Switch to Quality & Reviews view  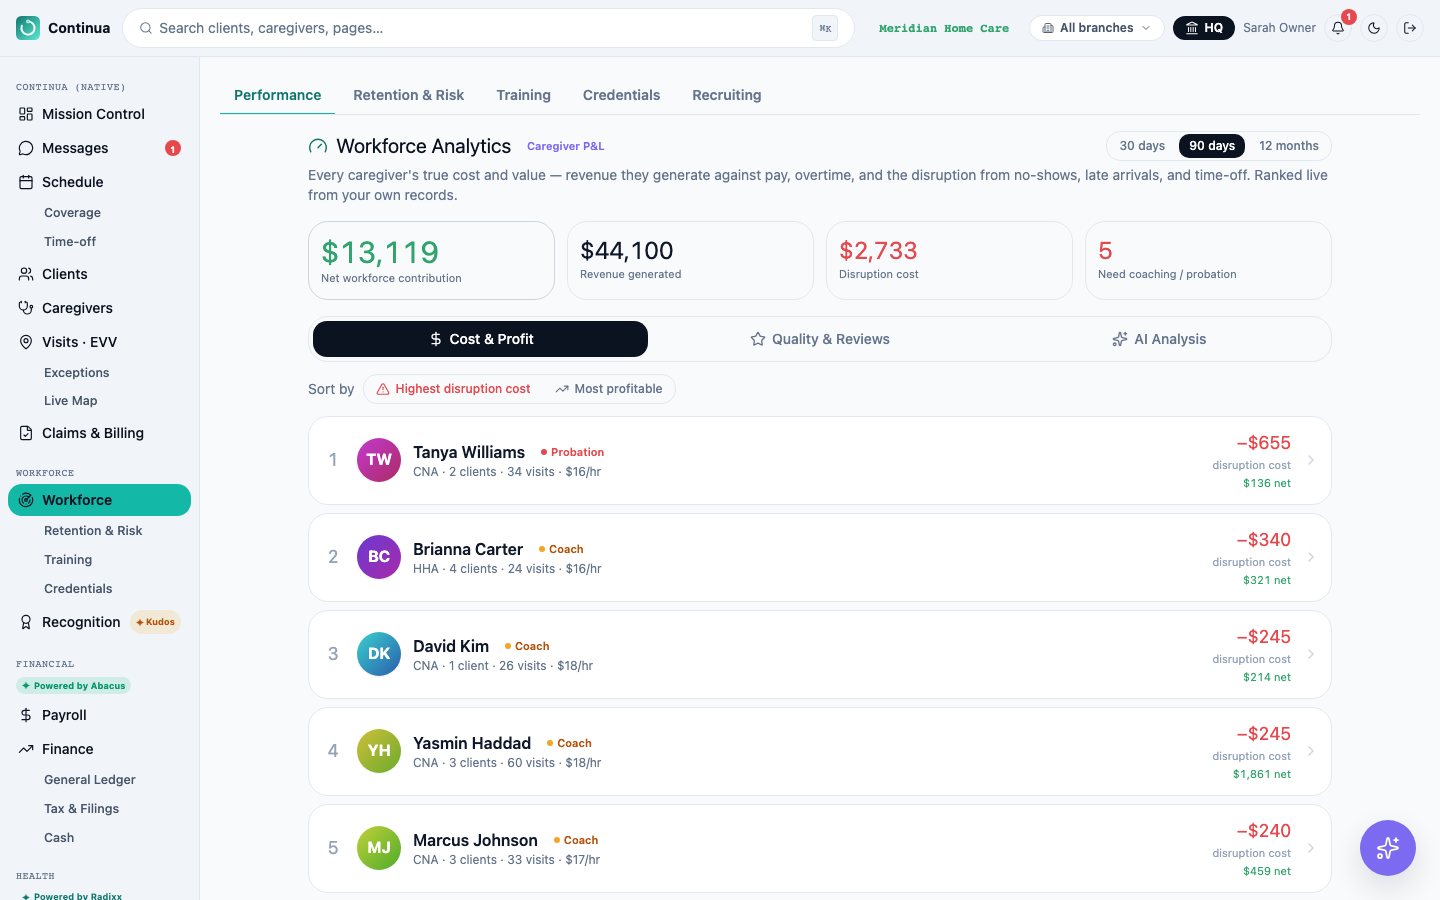(820, 339)
